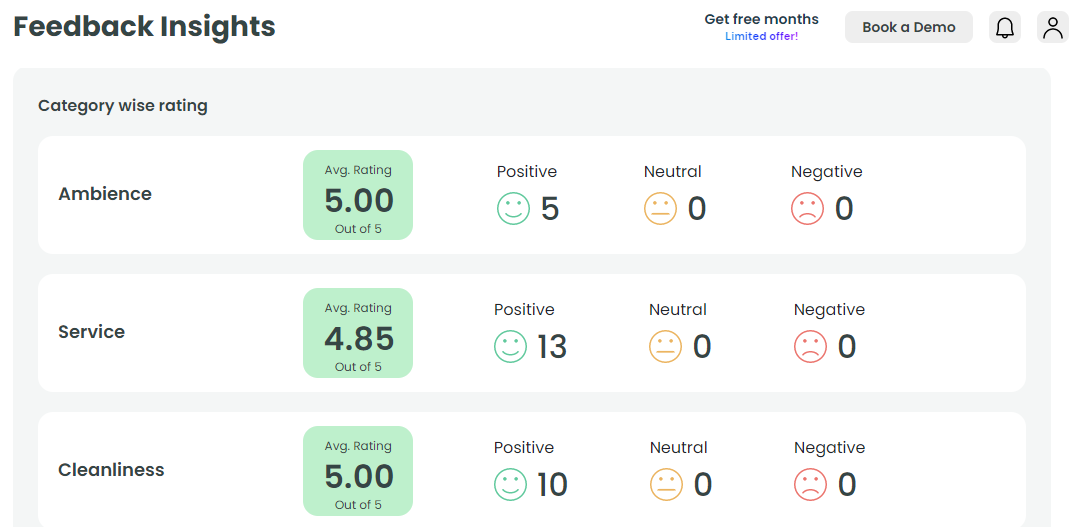Select the Service 4.85 average rating badge
The image size is (1083, 527).
tap(358, 333)
